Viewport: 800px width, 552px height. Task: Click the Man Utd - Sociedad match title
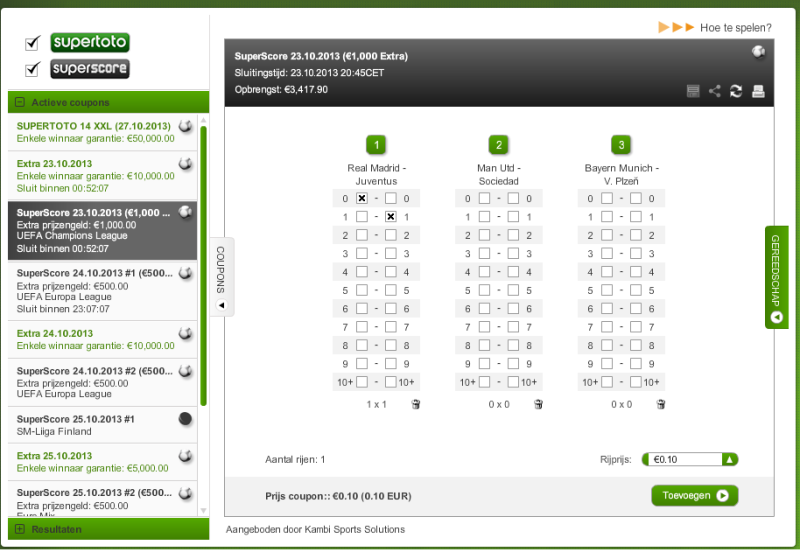coord(498,174)
